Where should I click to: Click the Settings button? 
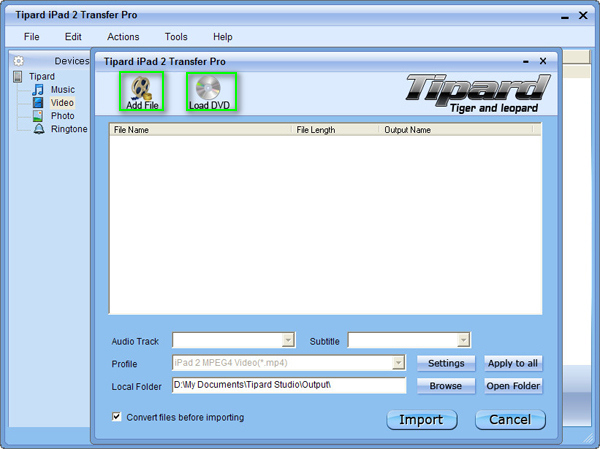[446, 363]
